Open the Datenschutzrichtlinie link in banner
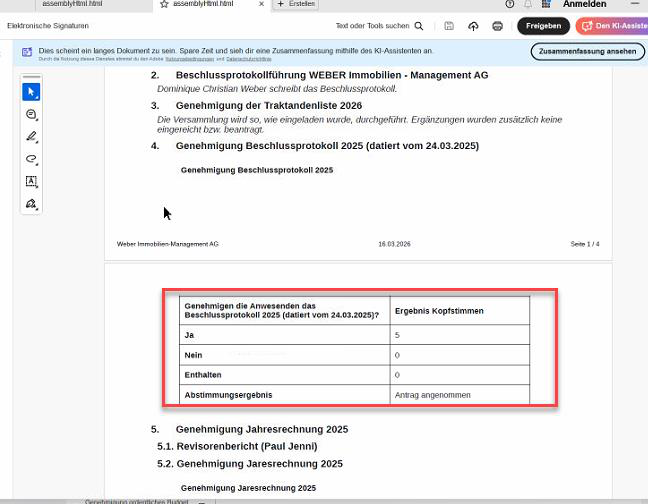Screen dimensions: 648x504 [249, 59]
